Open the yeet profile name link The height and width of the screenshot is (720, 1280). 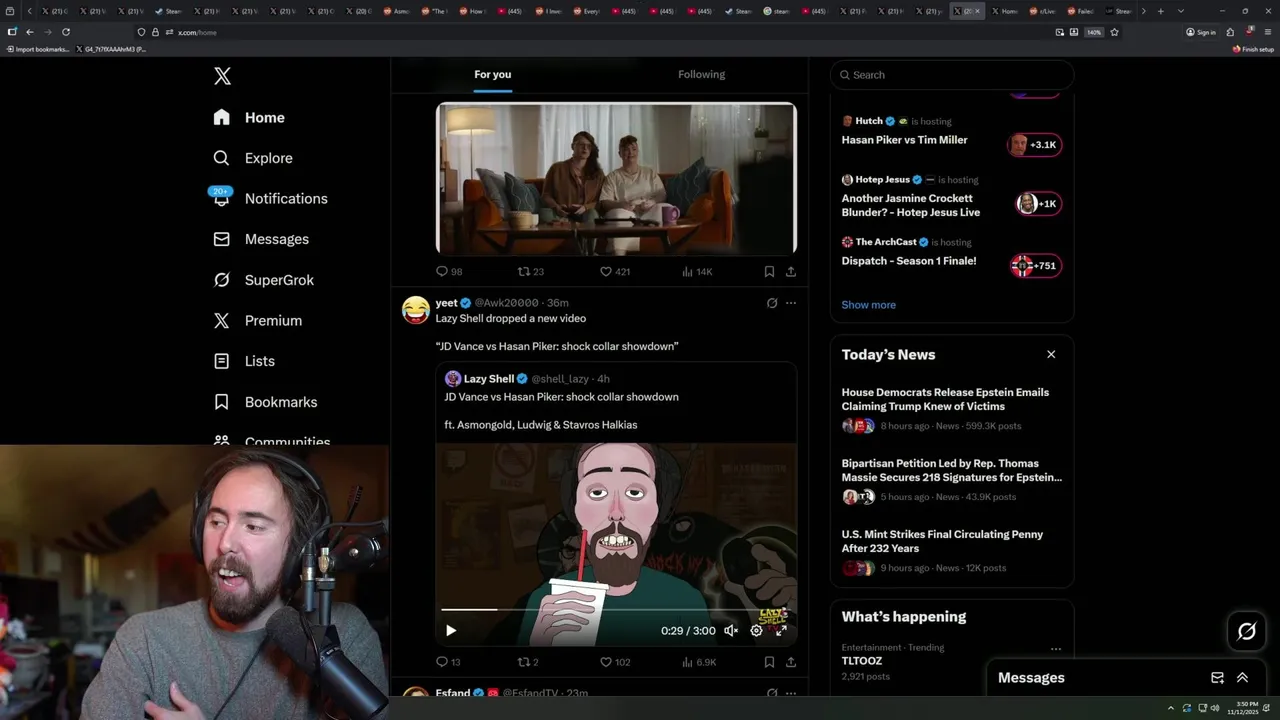[x=446, y=303]
